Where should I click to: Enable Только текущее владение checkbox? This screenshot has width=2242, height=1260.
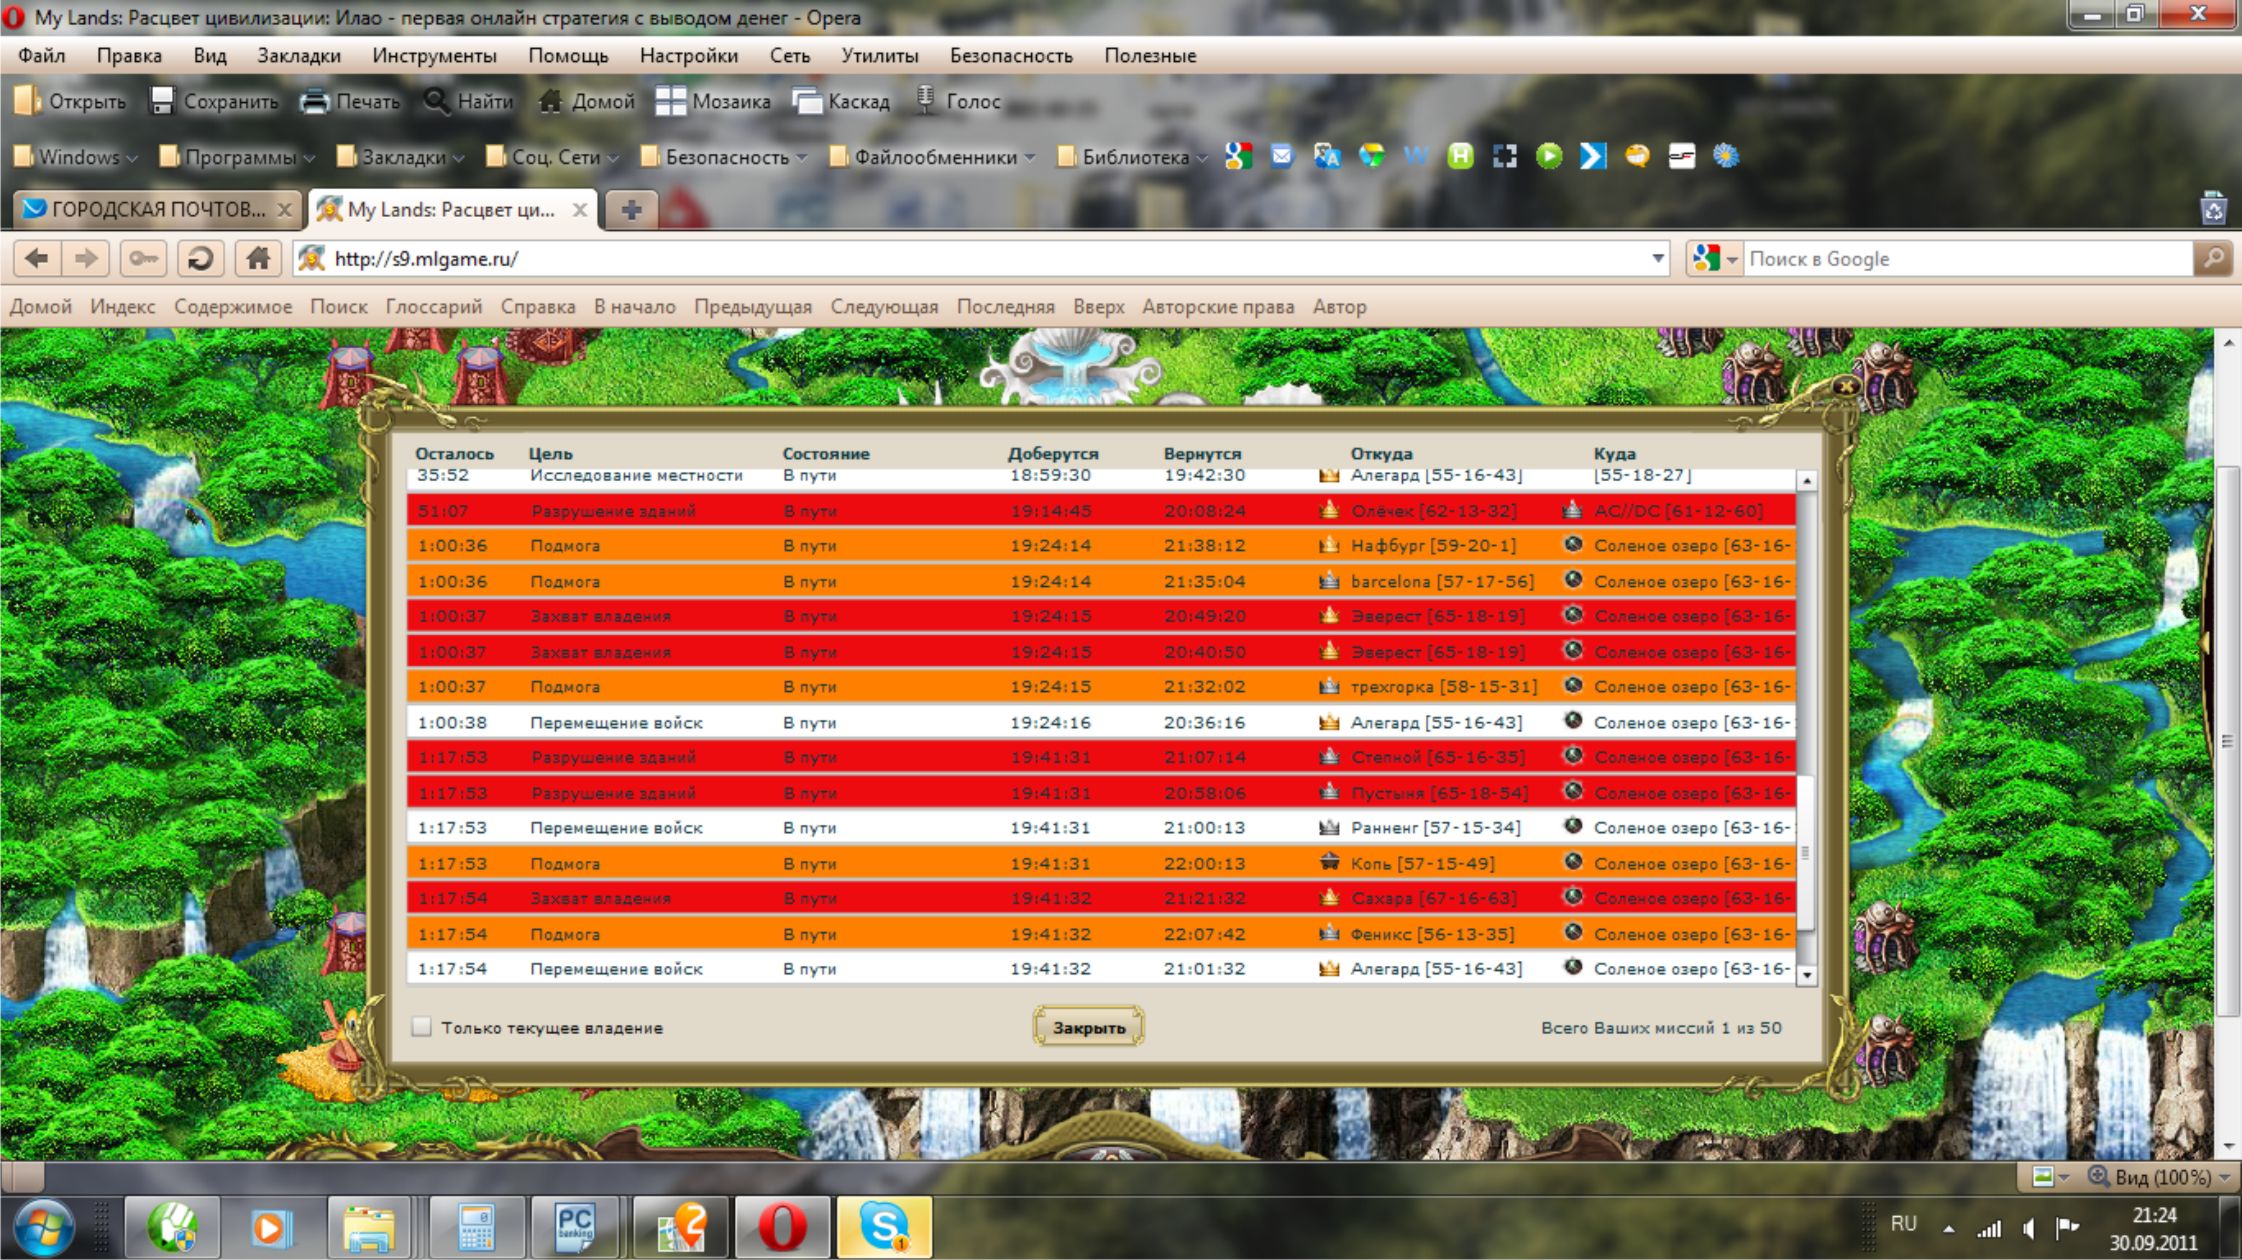(x=422, y=1027)
